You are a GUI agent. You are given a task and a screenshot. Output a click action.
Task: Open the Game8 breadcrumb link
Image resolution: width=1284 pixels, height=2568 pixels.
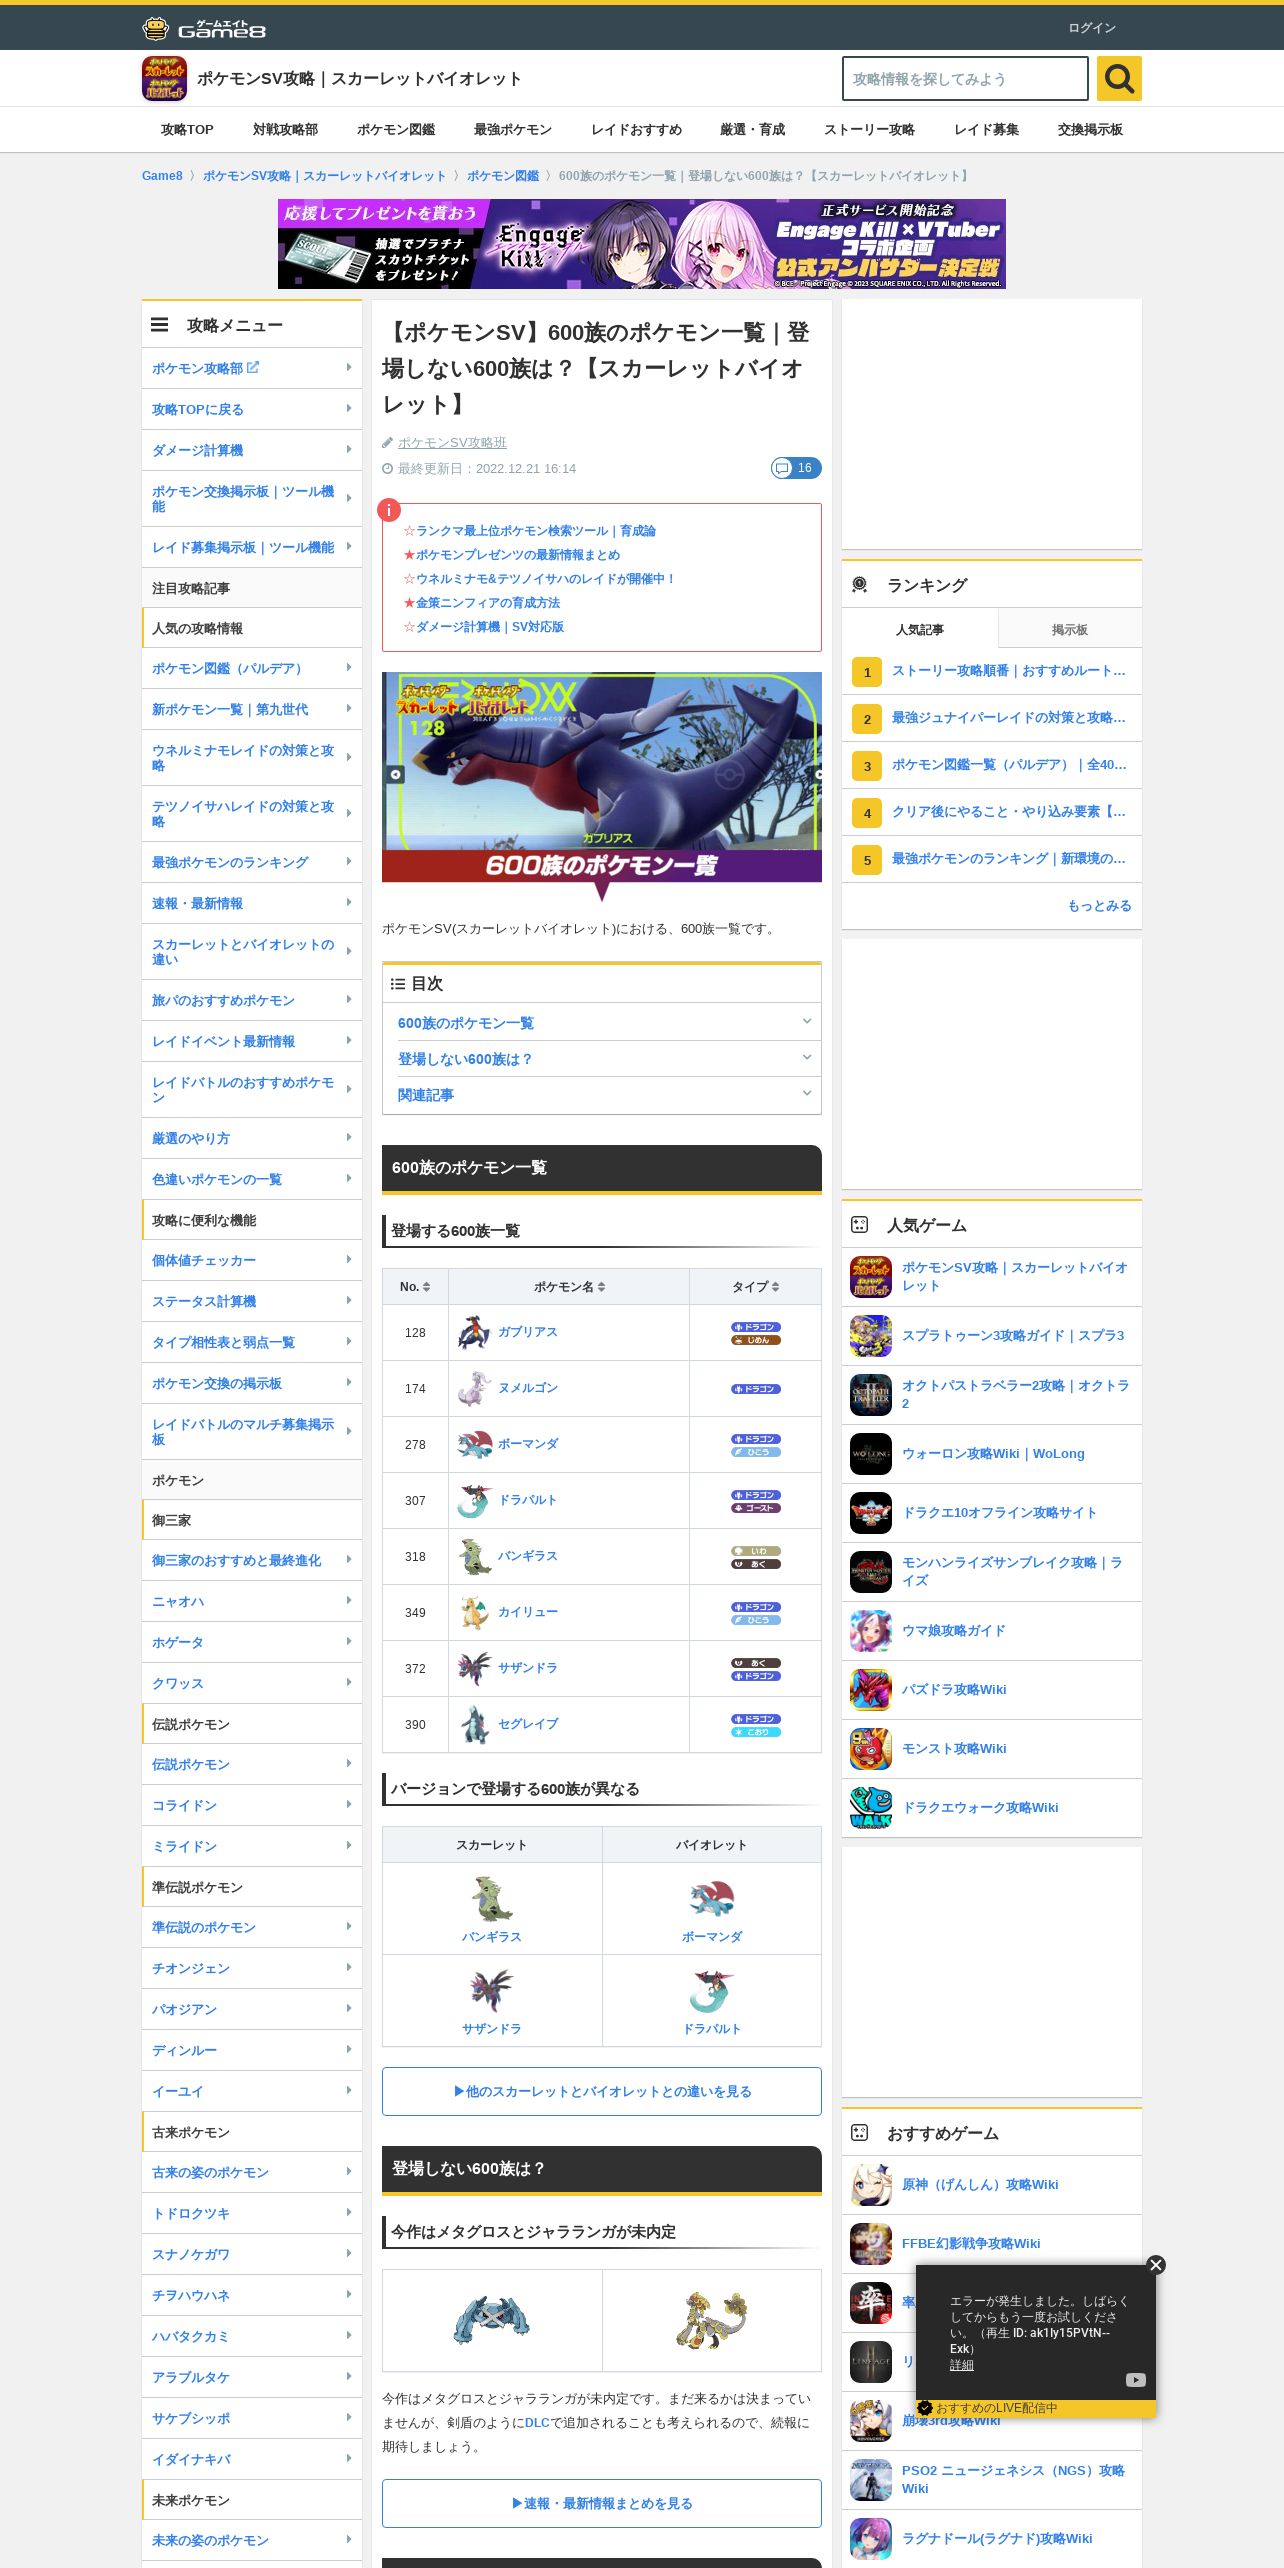[162, 176]
